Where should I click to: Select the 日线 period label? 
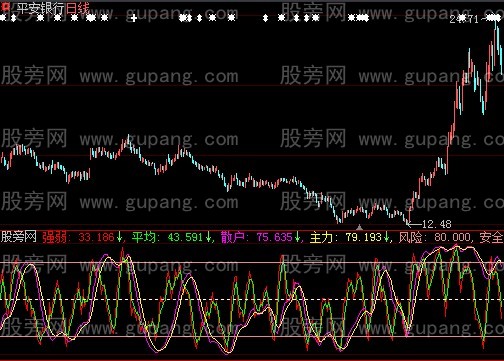click(x=77, y=8)
